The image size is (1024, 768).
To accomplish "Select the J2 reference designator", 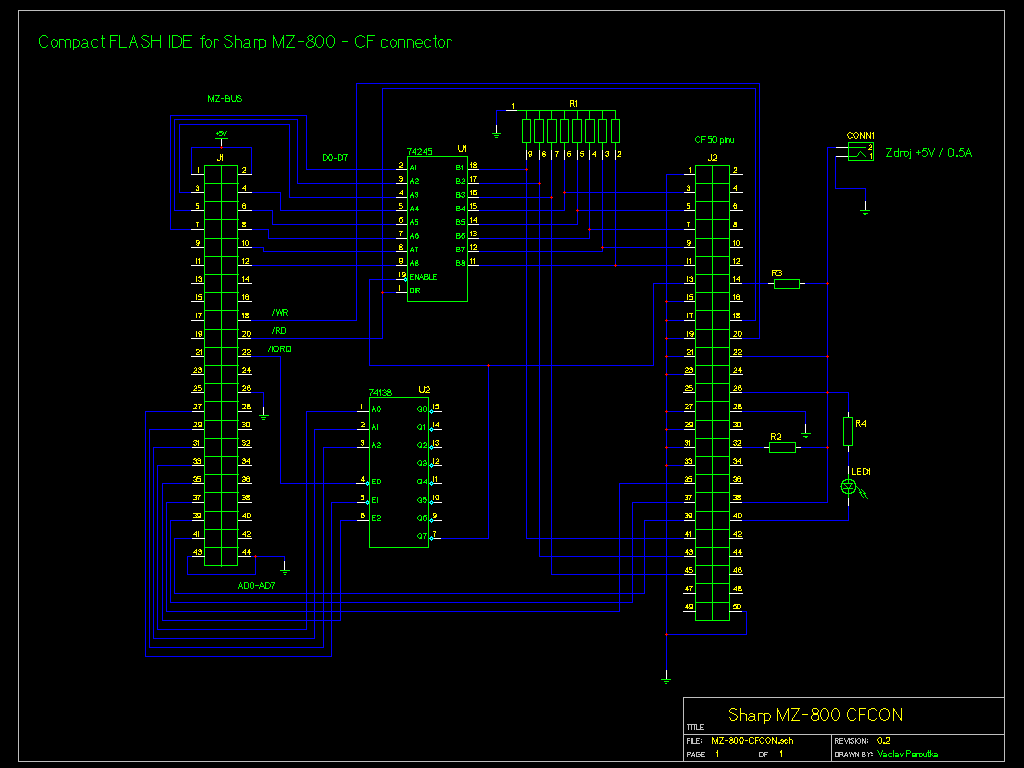I will click(x=712, y=157).
